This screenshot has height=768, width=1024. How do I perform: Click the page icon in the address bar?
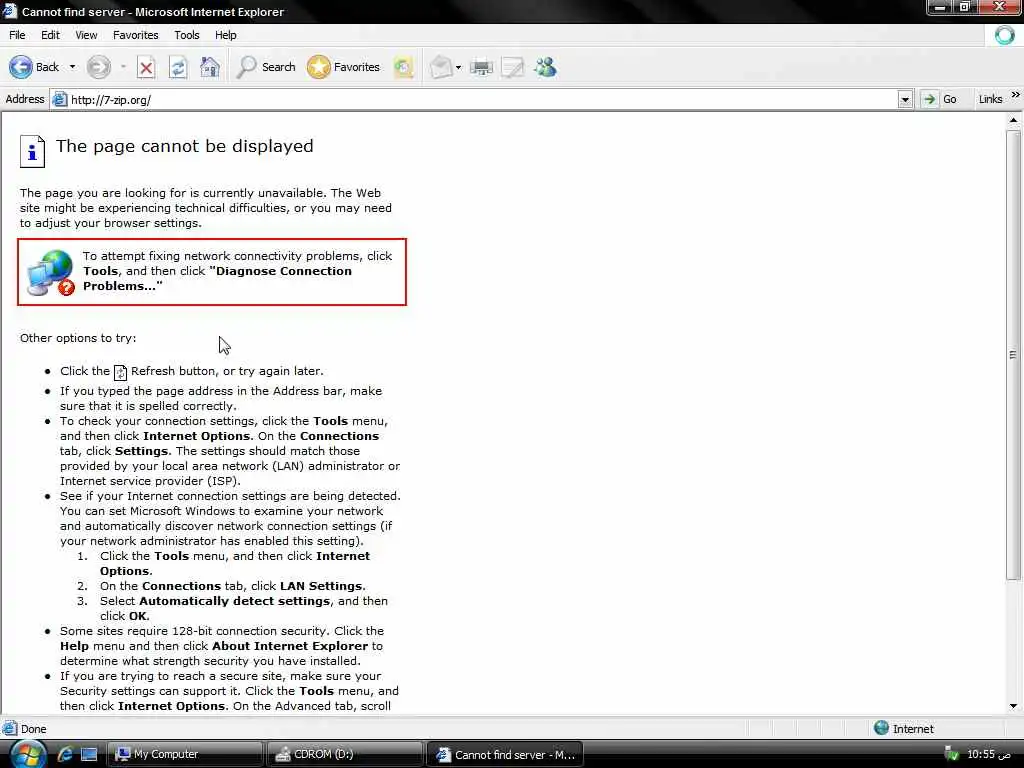60,99
